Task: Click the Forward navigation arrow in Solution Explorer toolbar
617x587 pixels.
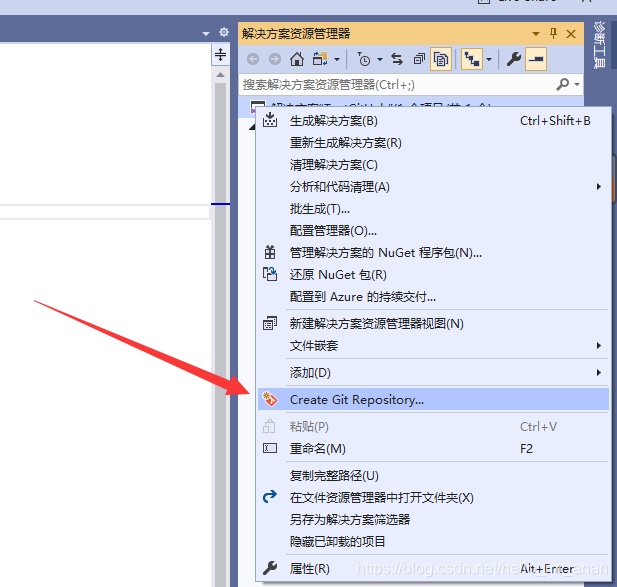Action: [x=275, y=59]
